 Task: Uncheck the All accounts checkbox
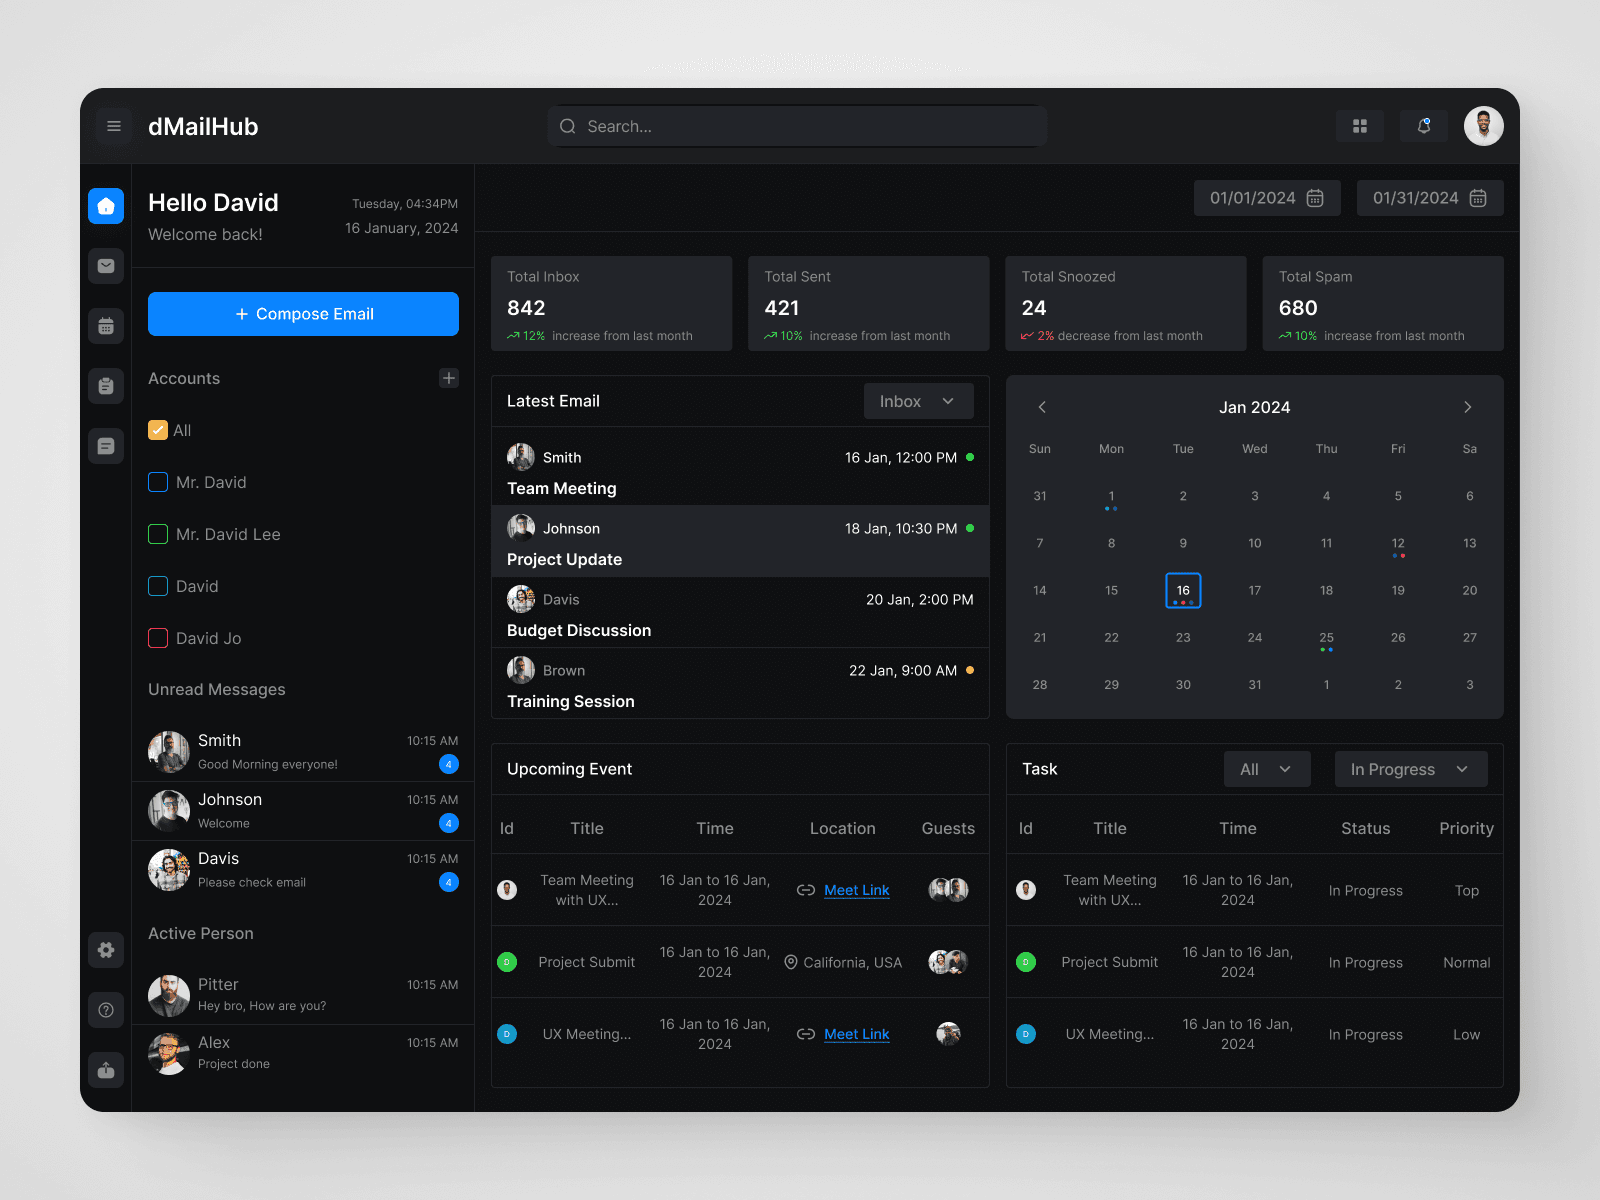[158, 430]
